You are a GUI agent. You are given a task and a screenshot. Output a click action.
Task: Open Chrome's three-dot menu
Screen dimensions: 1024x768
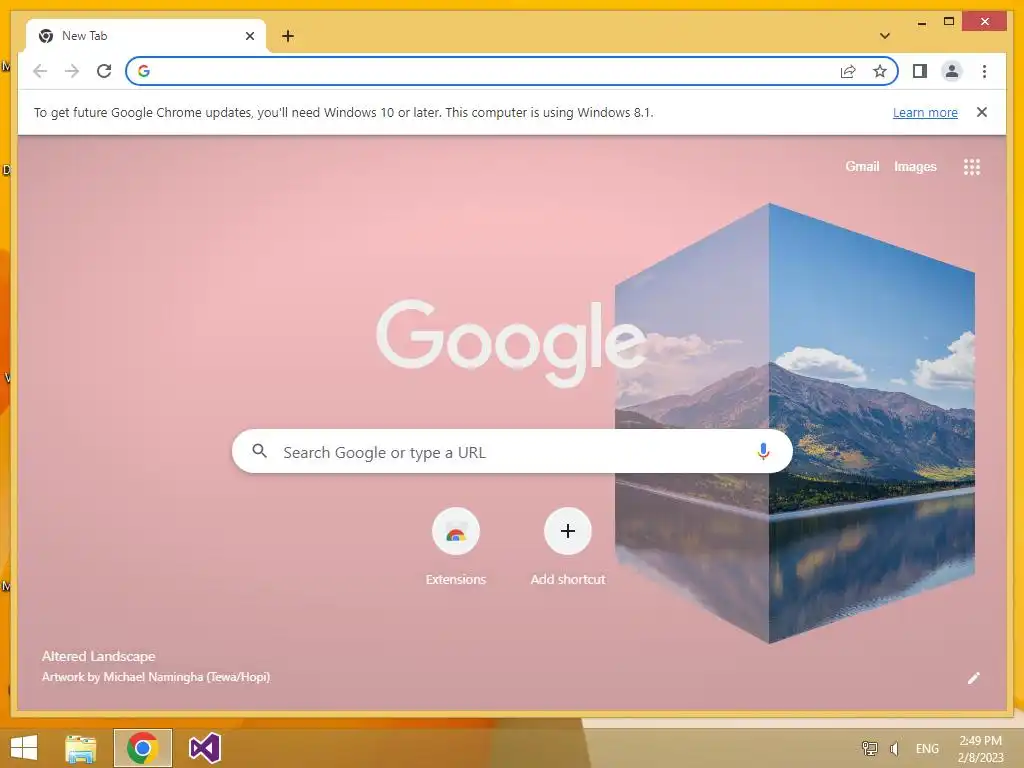click(x=984, y=71)
